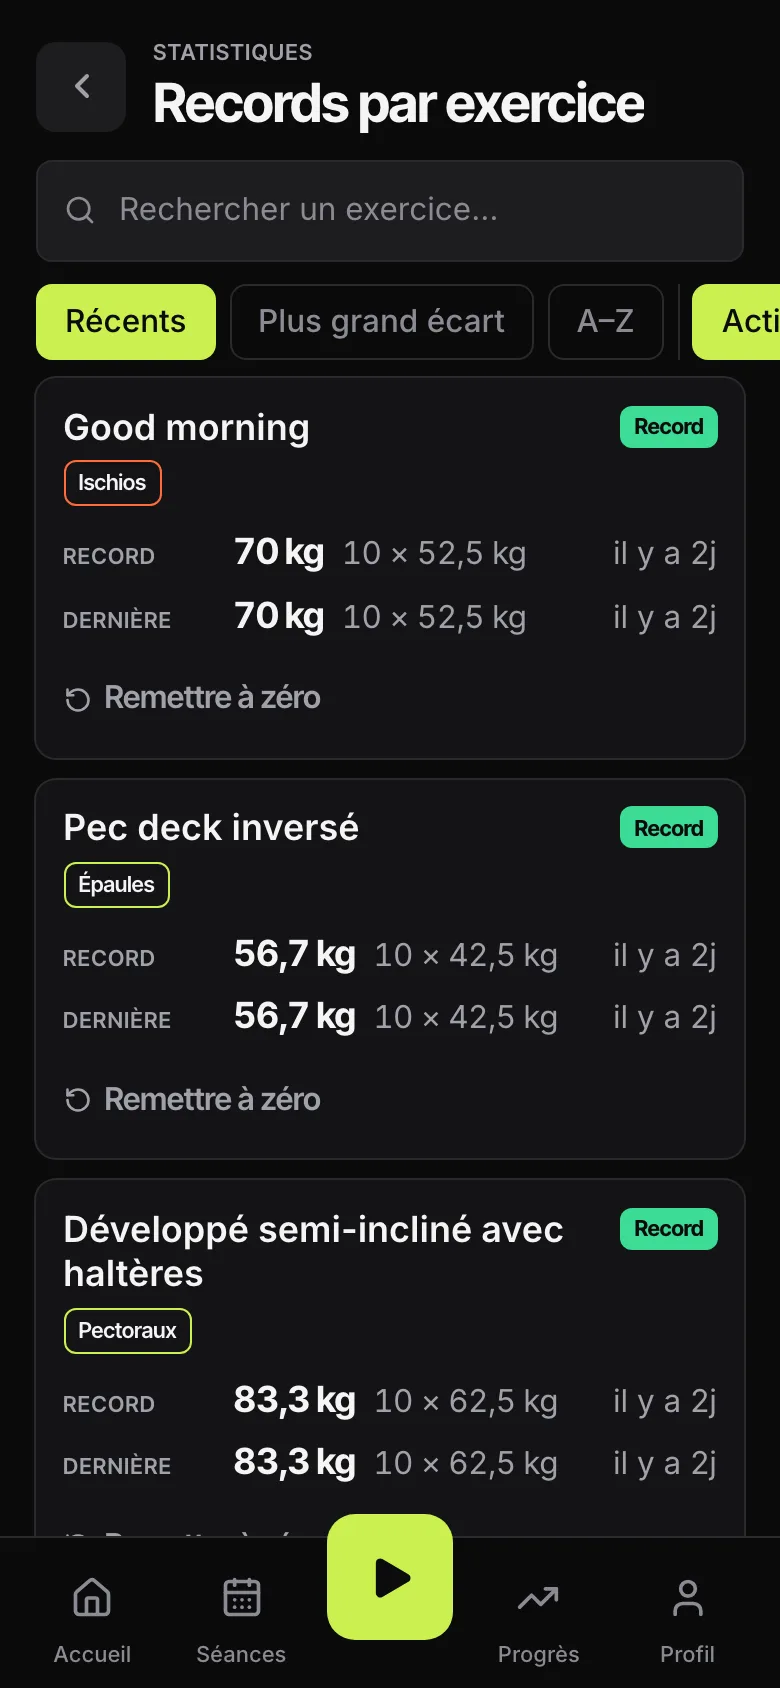This screenshot has height=1688, width=780.
Task: Click reset icon under Pec deck inversé
Action: 78,1100
